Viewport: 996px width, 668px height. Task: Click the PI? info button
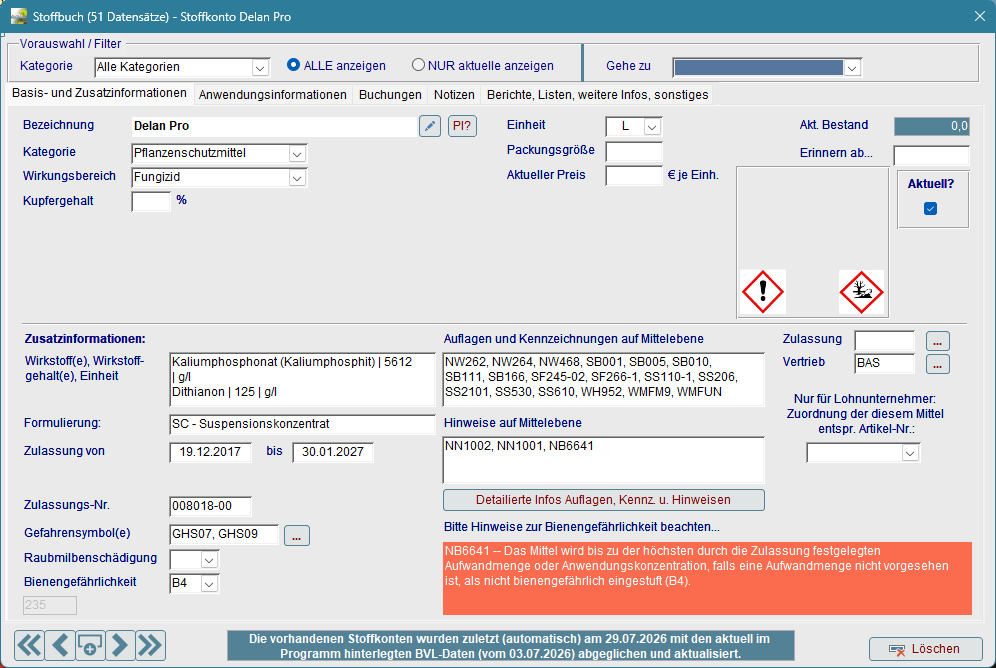point(462,126)
